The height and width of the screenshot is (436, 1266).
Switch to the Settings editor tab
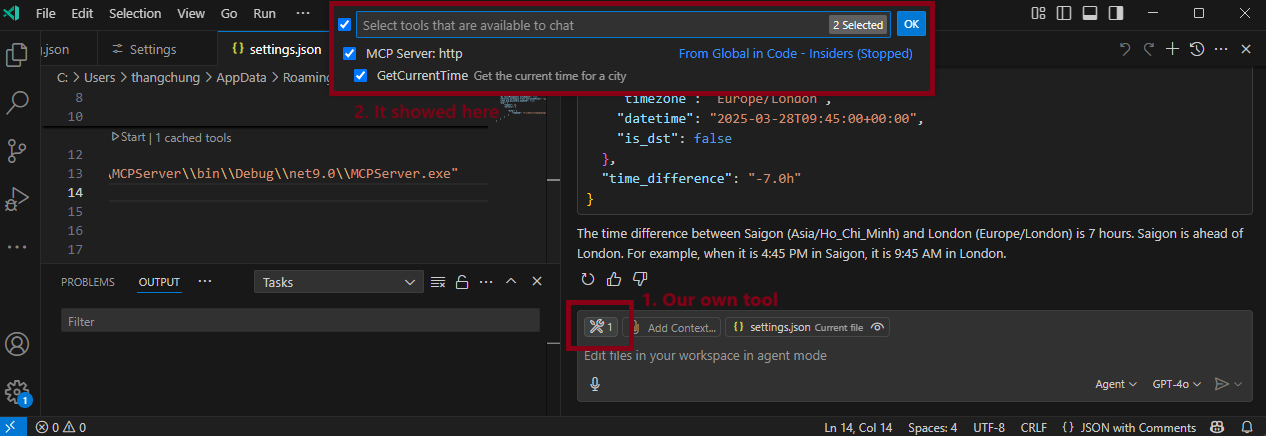152,49
